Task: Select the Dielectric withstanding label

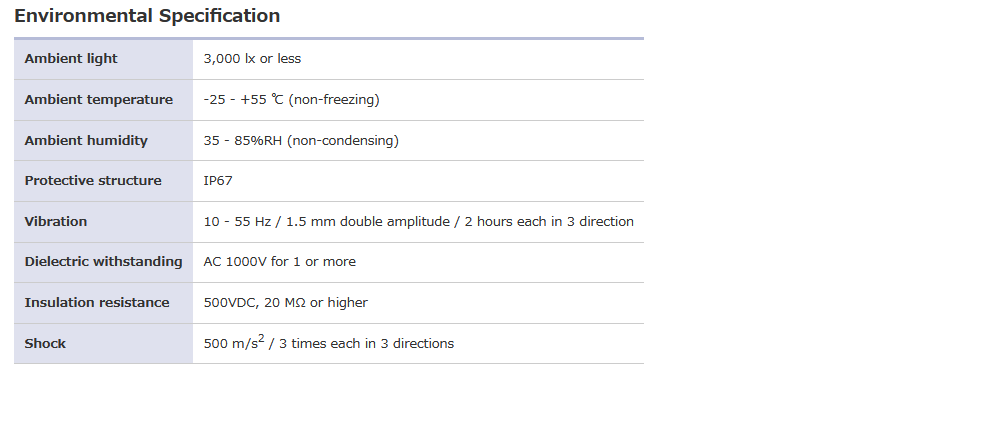Action: pyautogui.click(x=103, y=262)
